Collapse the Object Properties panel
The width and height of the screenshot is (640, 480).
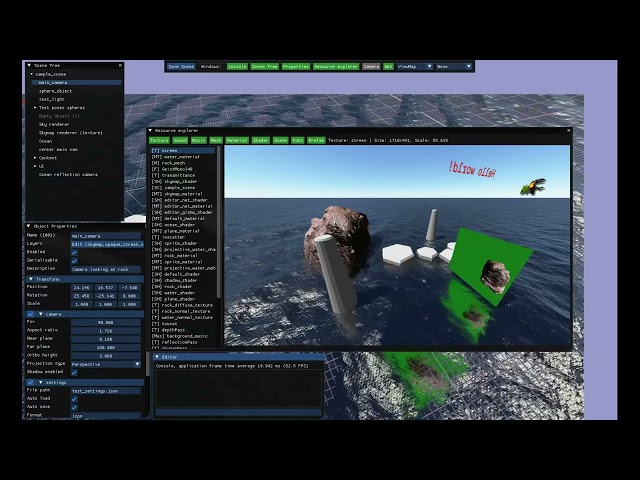29,226
